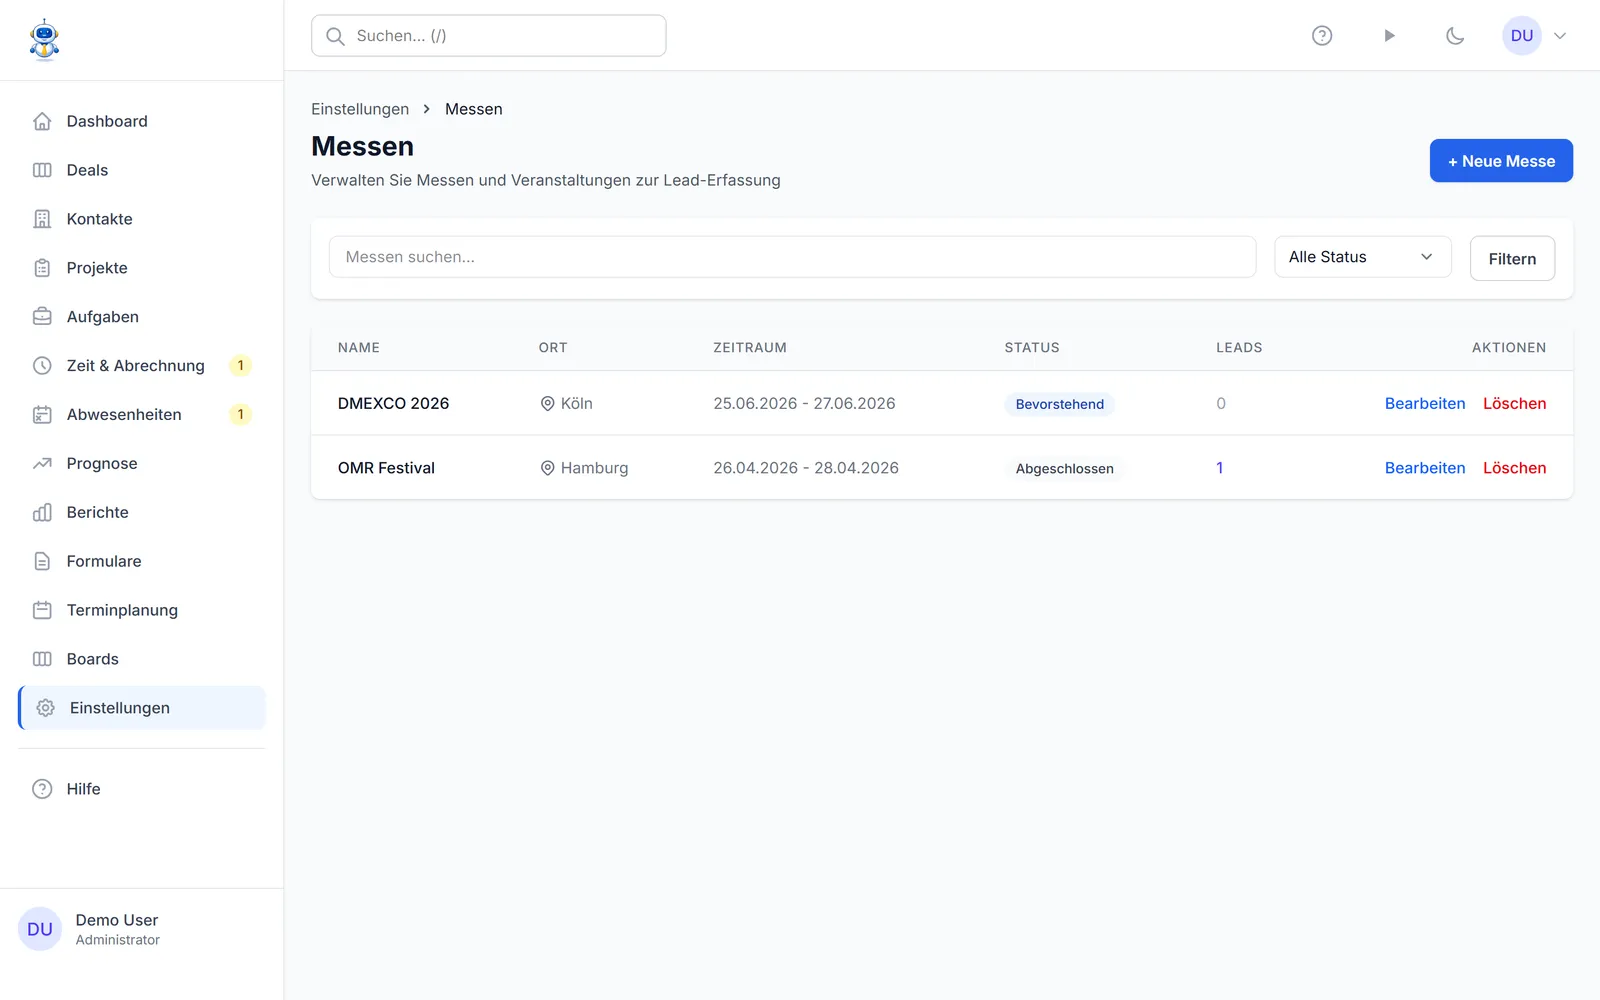Viewport: 1600px width, 1000px height.
Task: Click the DMEXCO leads value 0
Action: point(1221,404)
